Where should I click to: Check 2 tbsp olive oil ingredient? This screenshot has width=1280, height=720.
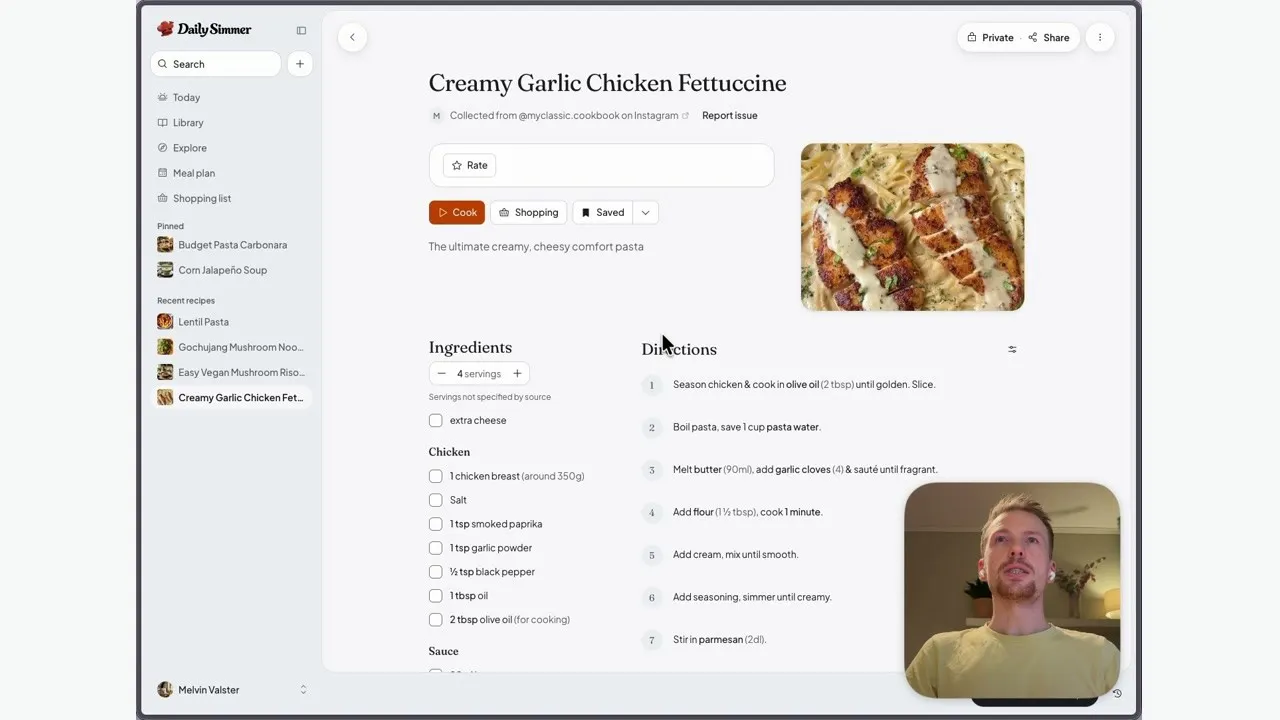436,621
